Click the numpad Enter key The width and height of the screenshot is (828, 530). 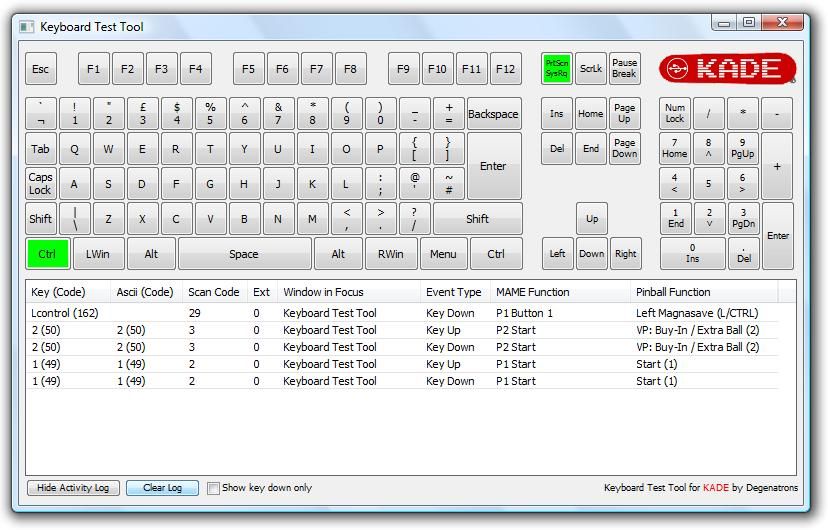(778, 236)
